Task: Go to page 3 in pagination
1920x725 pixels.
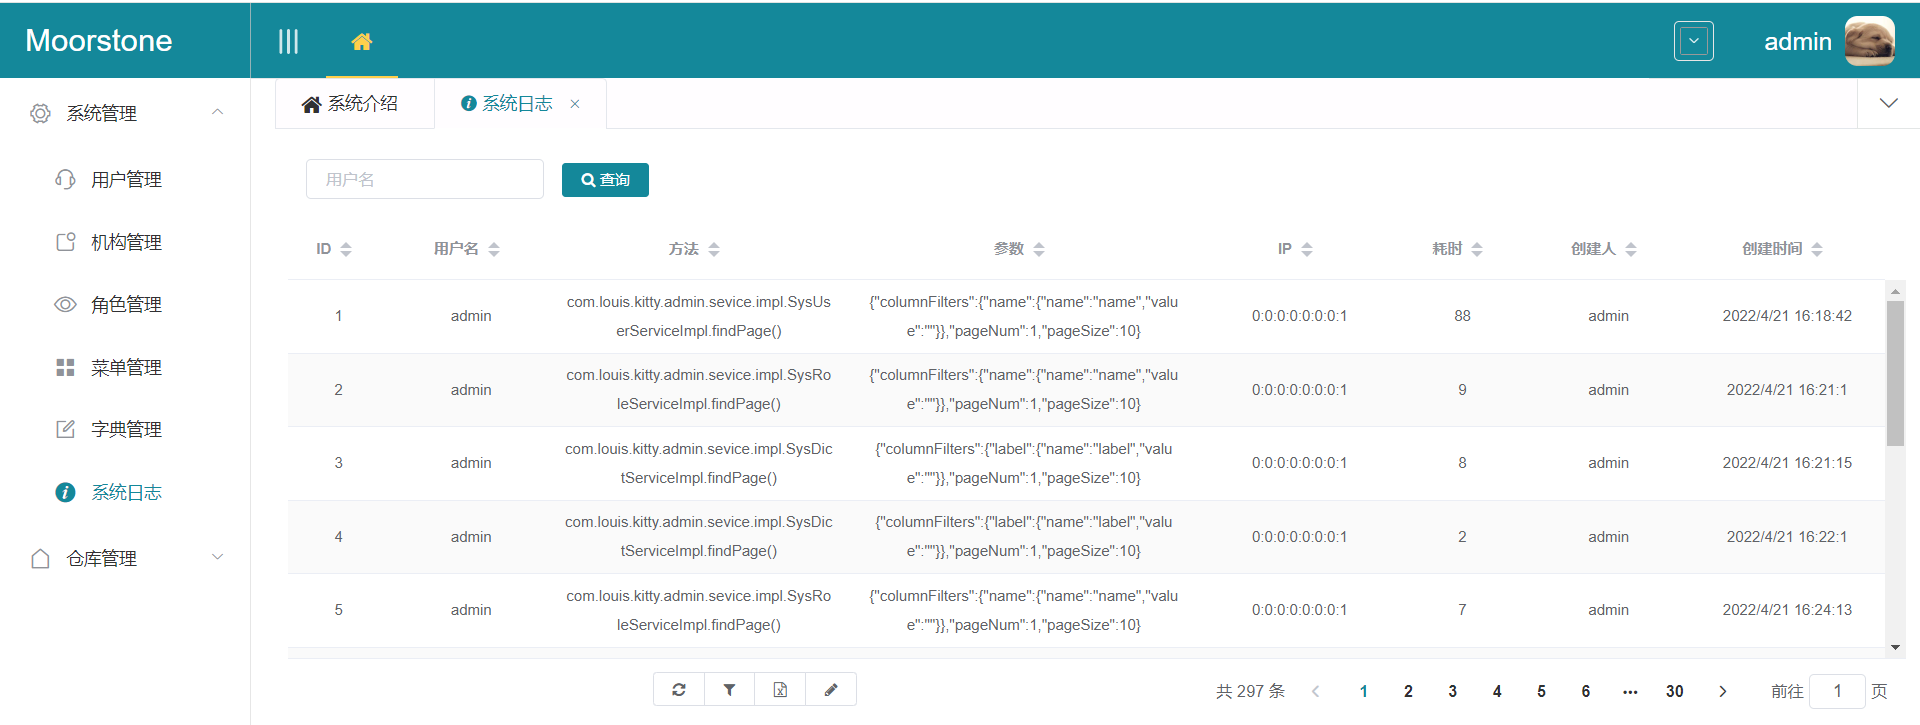Action: click(1452, 691)
